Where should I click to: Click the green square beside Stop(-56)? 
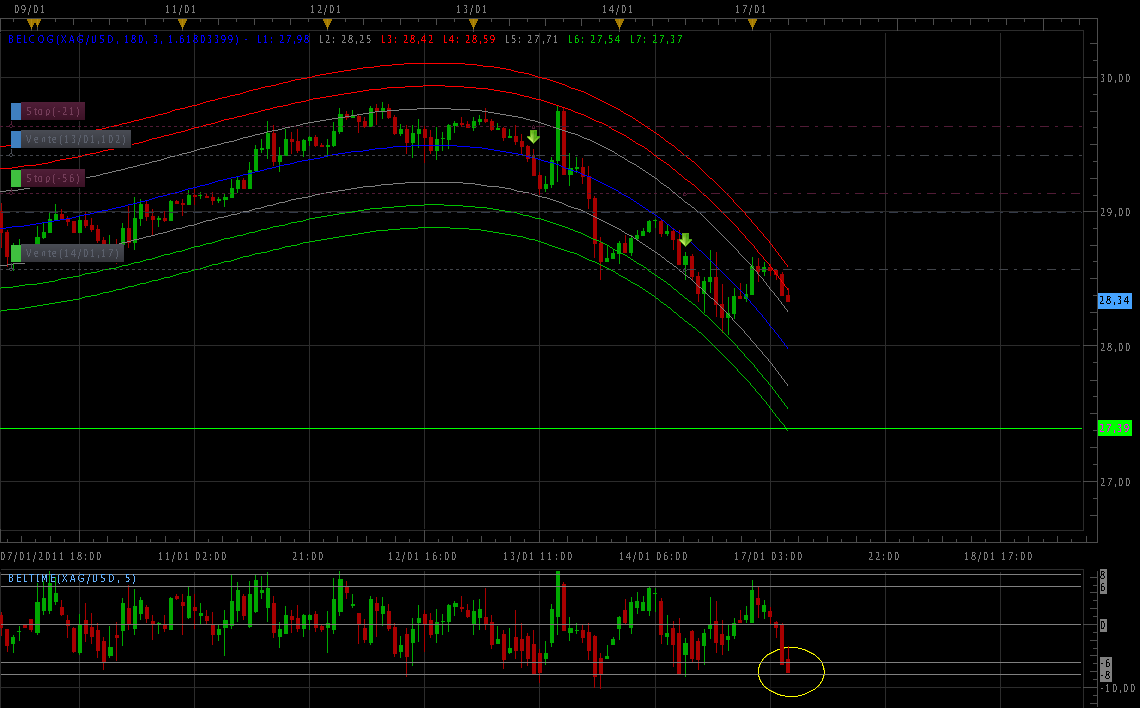[x=16, y=178]
